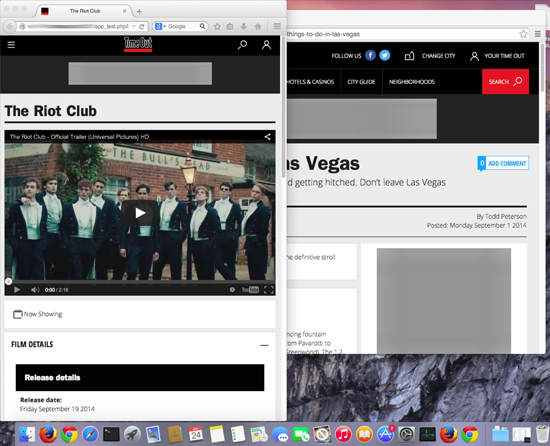
Task: Click the video progress bar scrubber
Action: click(8, 281)
